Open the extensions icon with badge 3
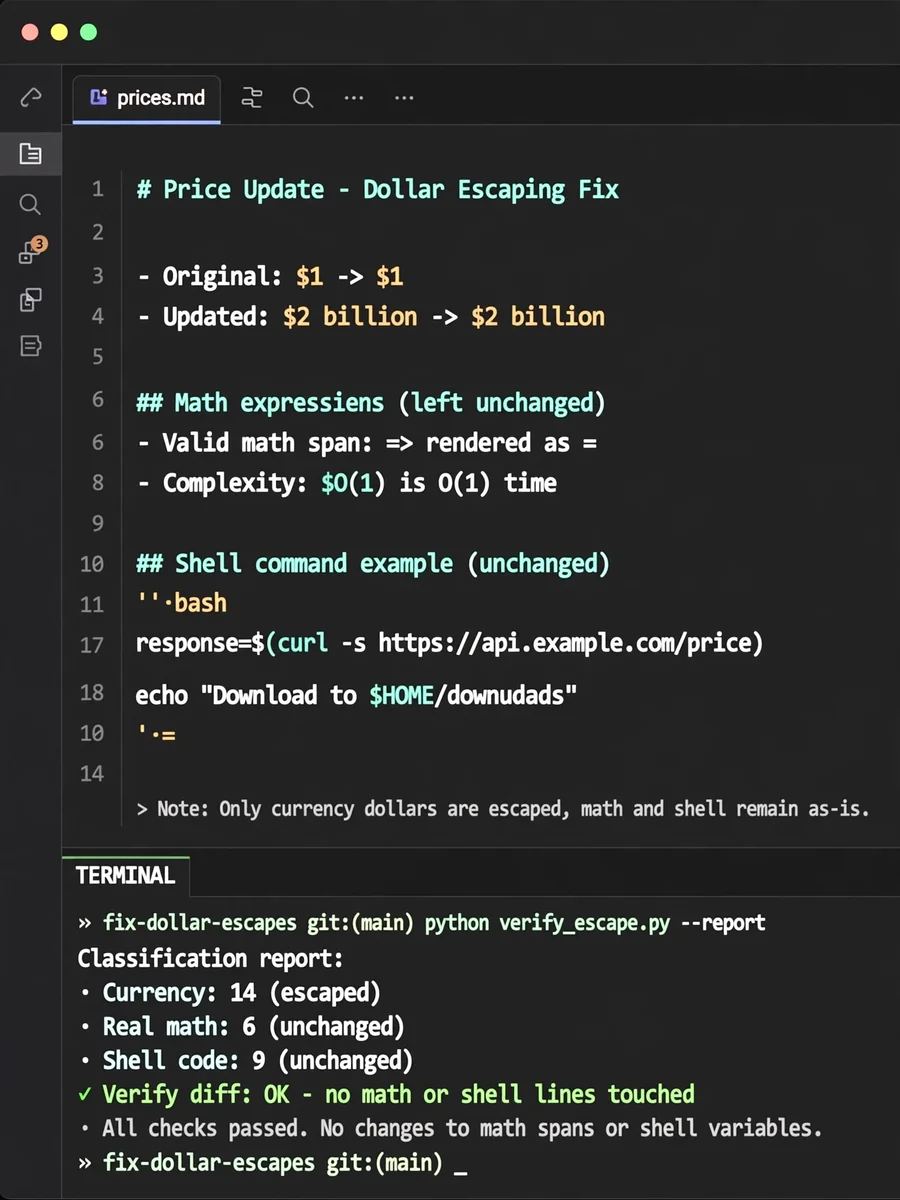 click(x=31, y=251)
